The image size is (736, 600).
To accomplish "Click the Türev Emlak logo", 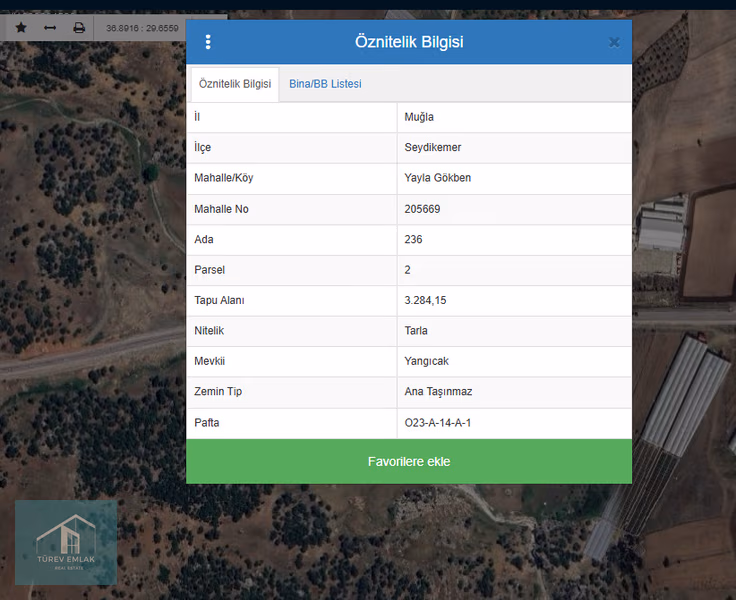I will pos(66,542).
